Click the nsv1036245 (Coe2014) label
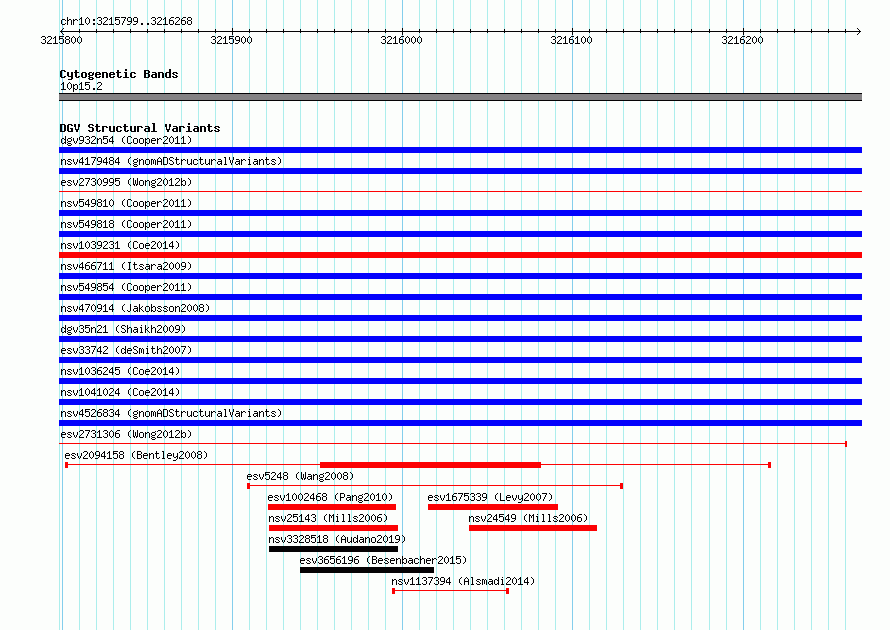This screenshot has width=890, height=630. point(120,371)
